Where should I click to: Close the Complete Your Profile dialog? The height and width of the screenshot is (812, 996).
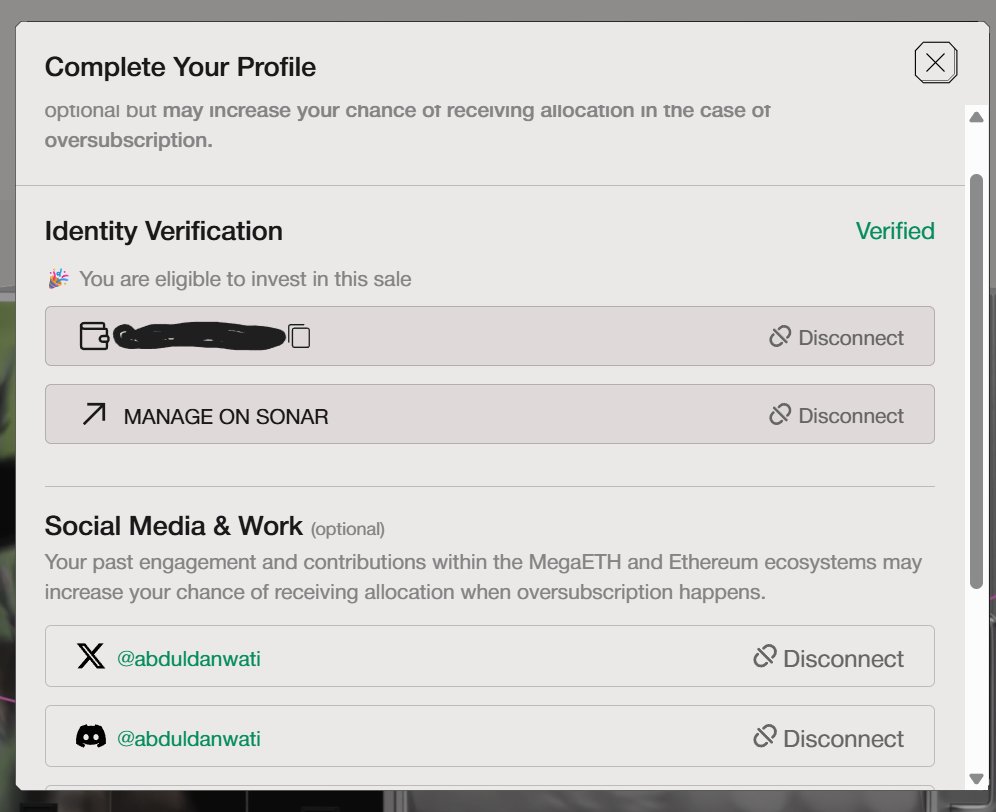click(936, 63)
